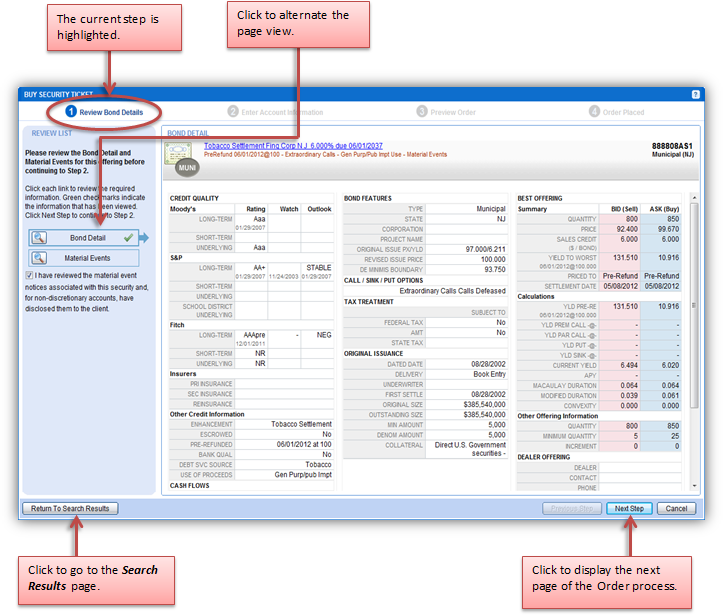This screenshot has width=723, height=615.
Task: Click the step 2 number circle icon
Action: pyautogui.click(x=233, y=112)
